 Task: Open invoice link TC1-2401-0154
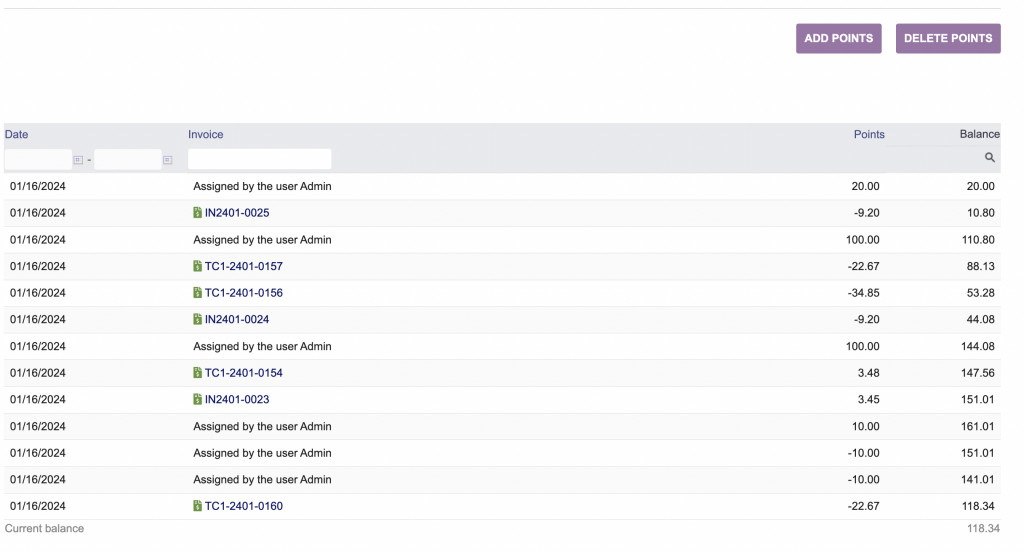coord(244,373)
